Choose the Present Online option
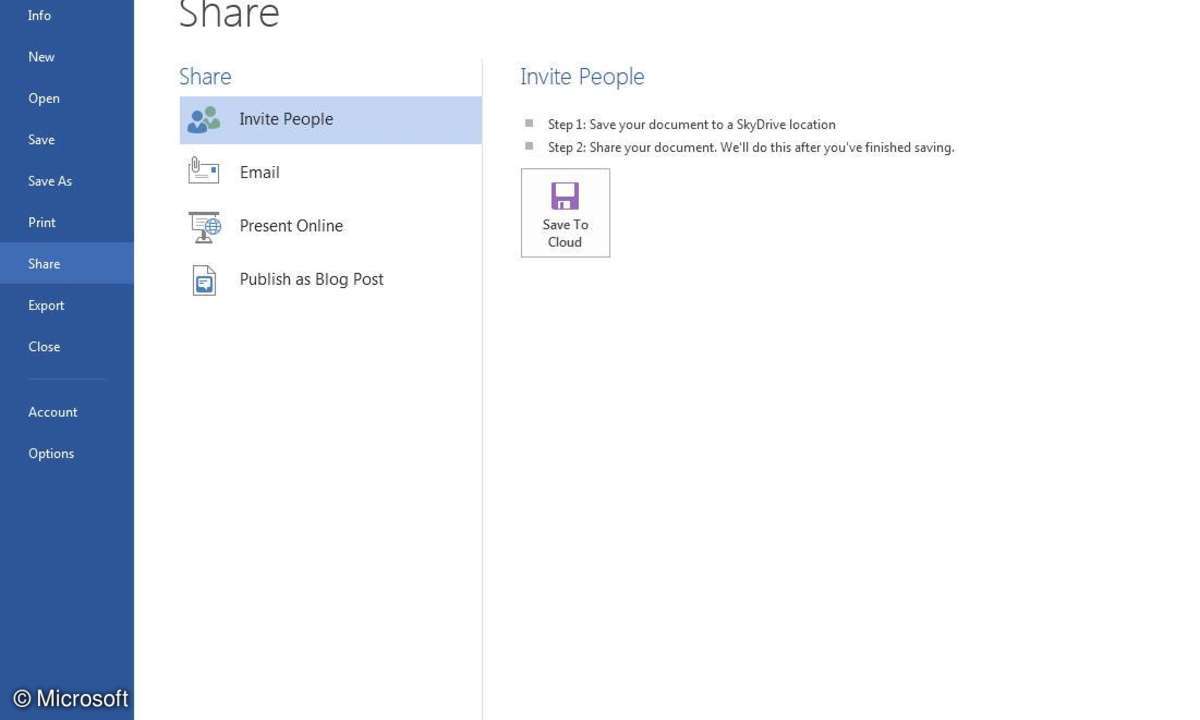Screen dimensions: 1200x720 [331, 226]
